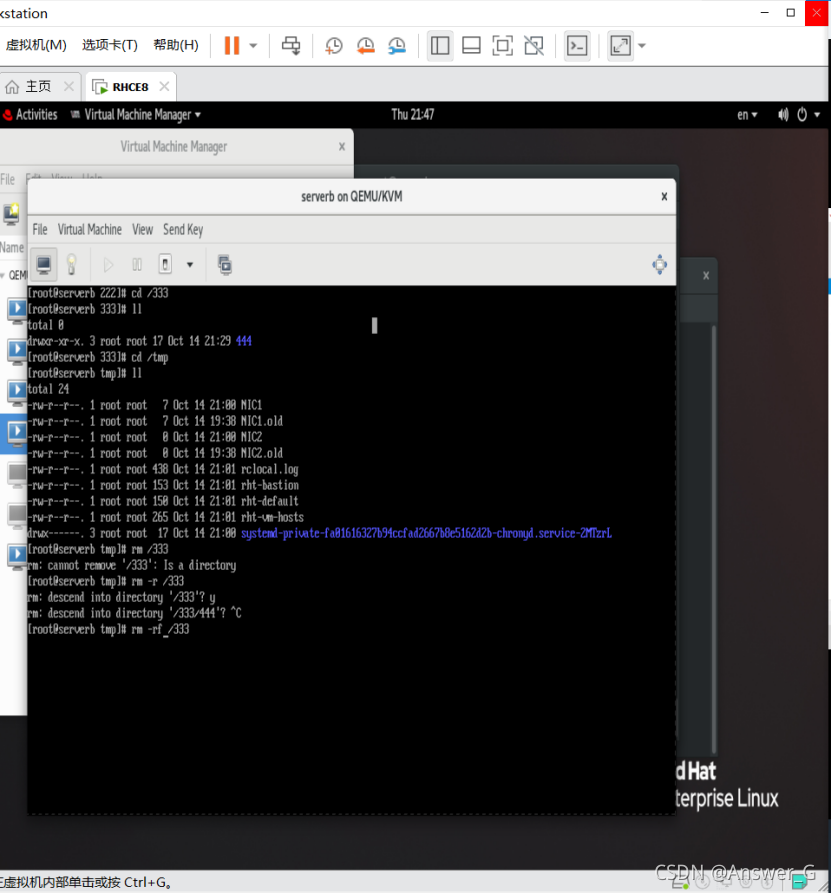The image size is (831, 893).
Task: Click the NIC1.old filename in terminal
Action: pos(262,421)
